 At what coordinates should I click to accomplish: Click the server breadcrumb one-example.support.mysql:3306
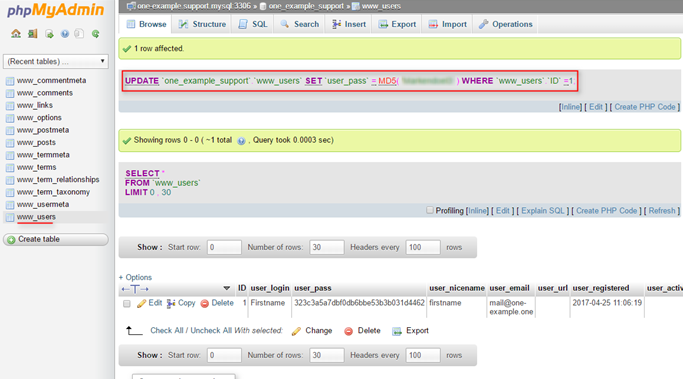click(x=194, y=6)
